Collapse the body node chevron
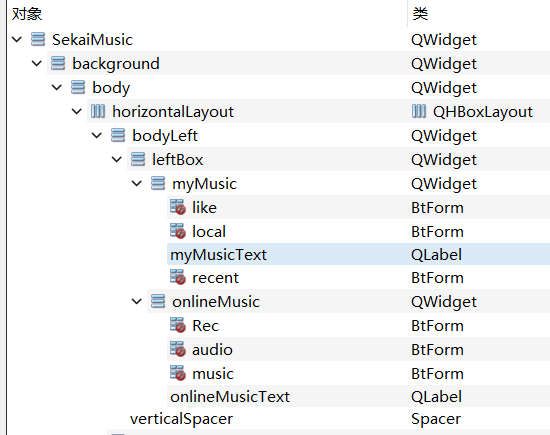This screenshot has width=550, height=435. pyautogui.click(x=57, y=87)
